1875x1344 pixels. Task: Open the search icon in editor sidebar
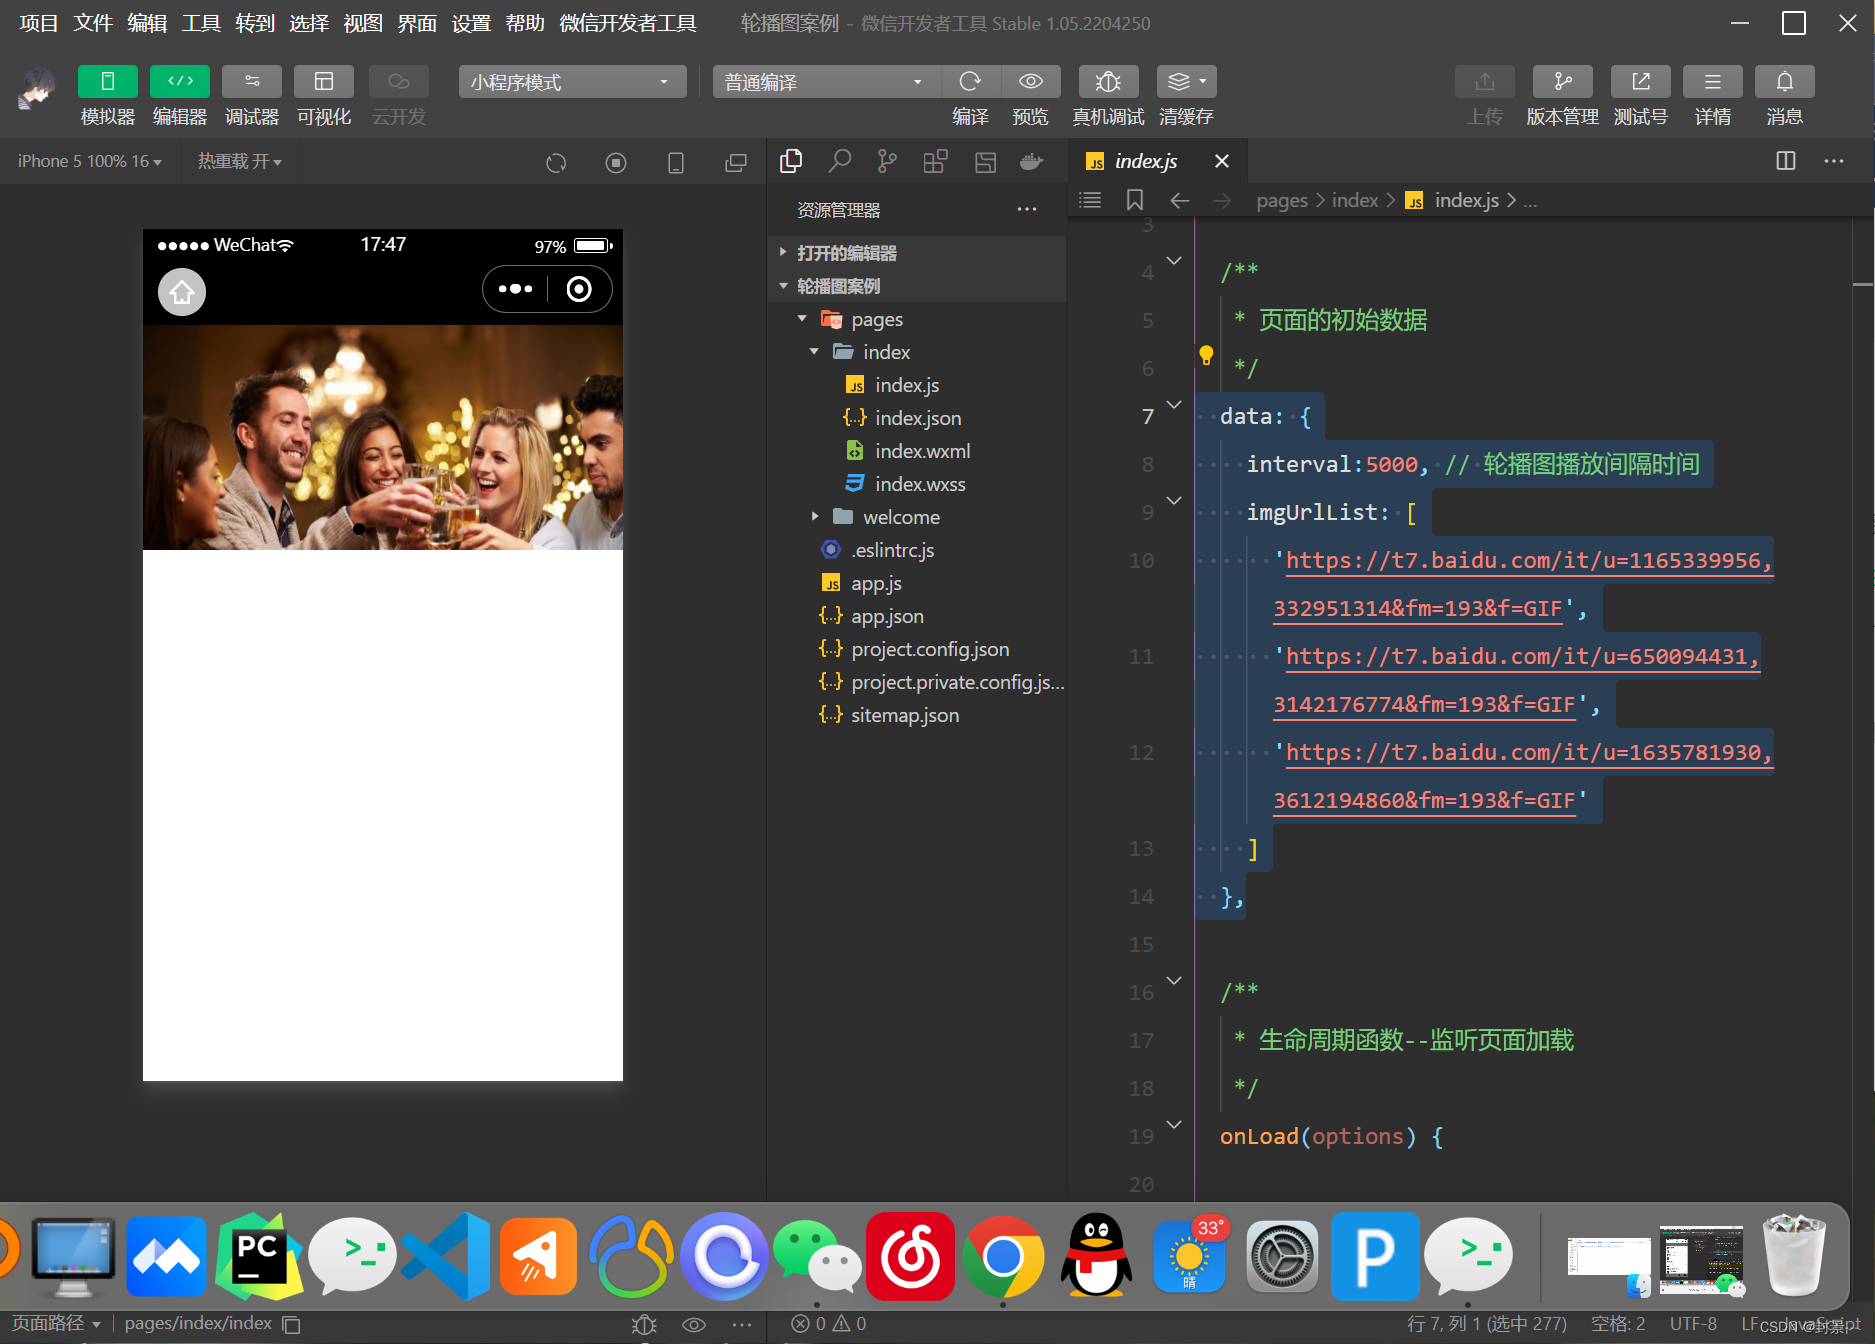(840, 161)
